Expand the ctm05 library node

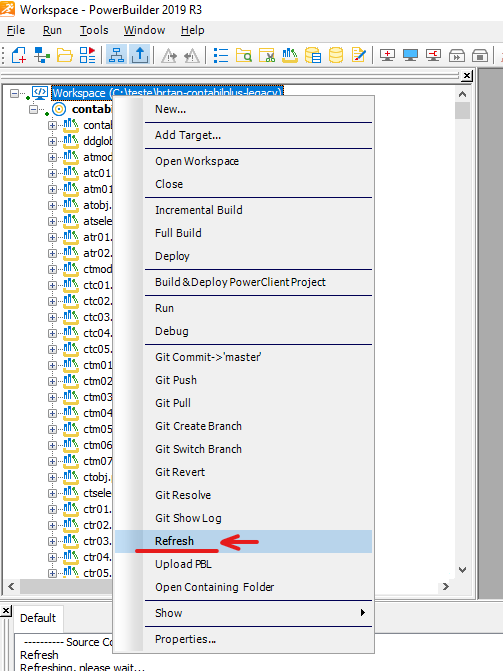click(x=52, y=429)
